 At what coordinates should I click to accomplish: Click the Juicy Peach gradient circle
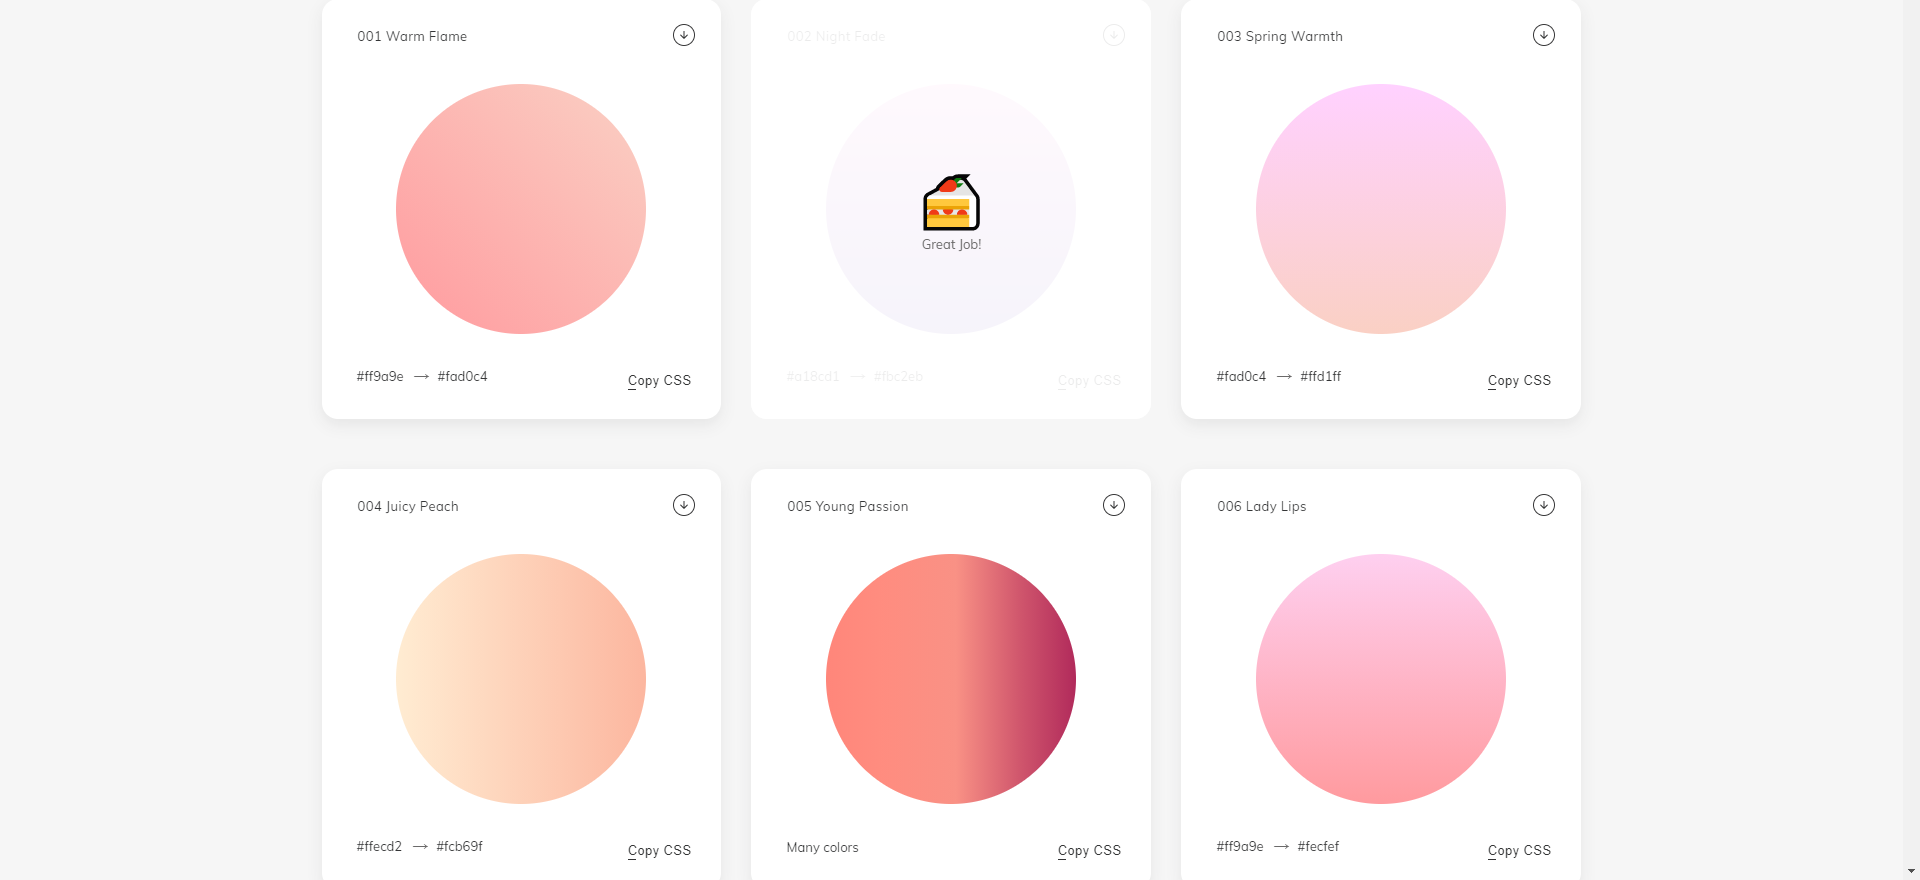click(x=521, y=679)
